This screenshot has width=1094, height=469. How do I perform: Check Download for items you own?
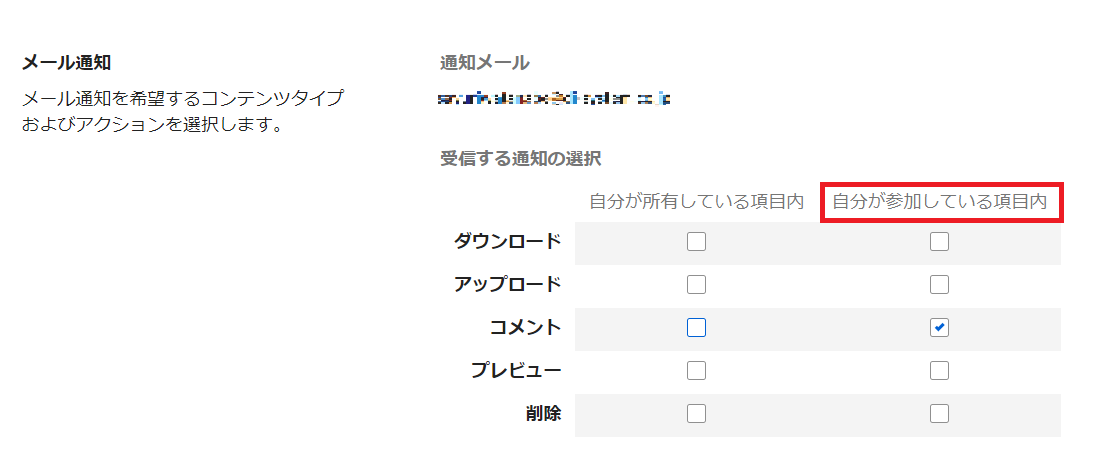pyautogui.click(x=697, y=241)
